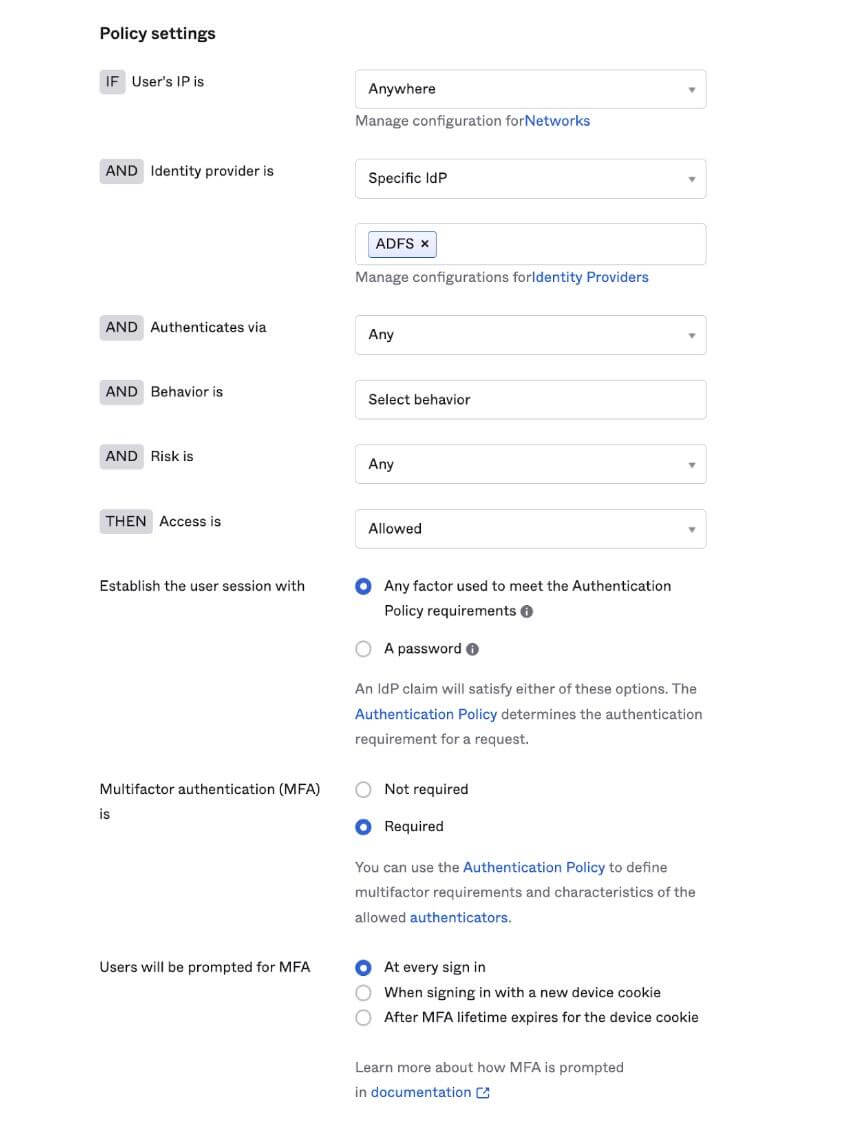Click the external link icon after documentation
Viewport: 844px width, 1146px height.
pyautogui.click(x=483, y=1093)
